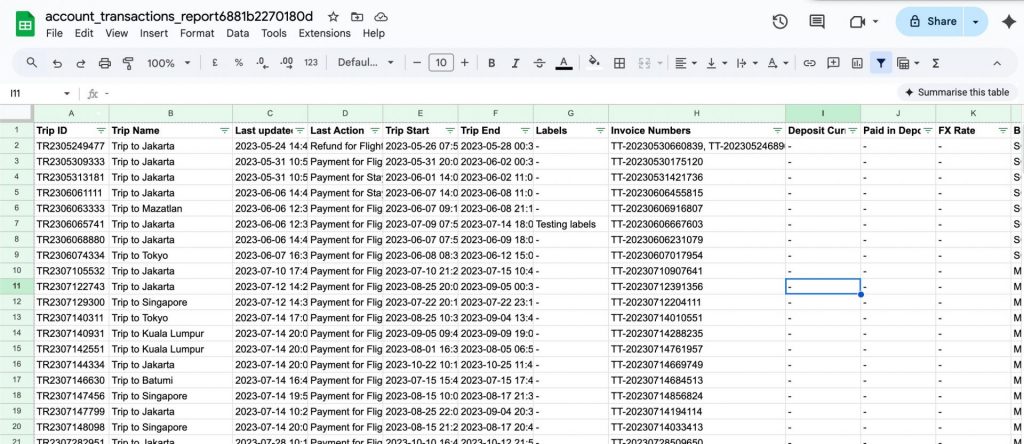This screenshot has width=1024, height=444.
Task: Check the cloud save status icon
Action: click(381, 16)
